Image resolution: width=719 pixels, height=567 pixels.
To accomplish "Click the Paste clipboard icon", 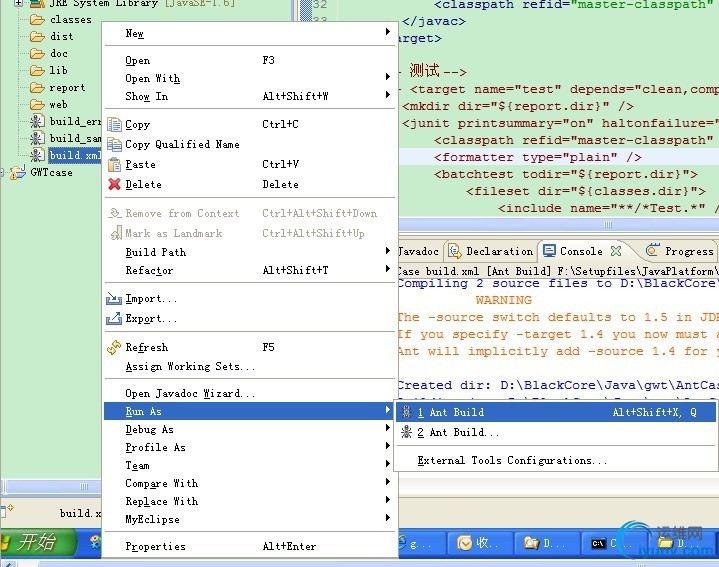I will point(114,164).
